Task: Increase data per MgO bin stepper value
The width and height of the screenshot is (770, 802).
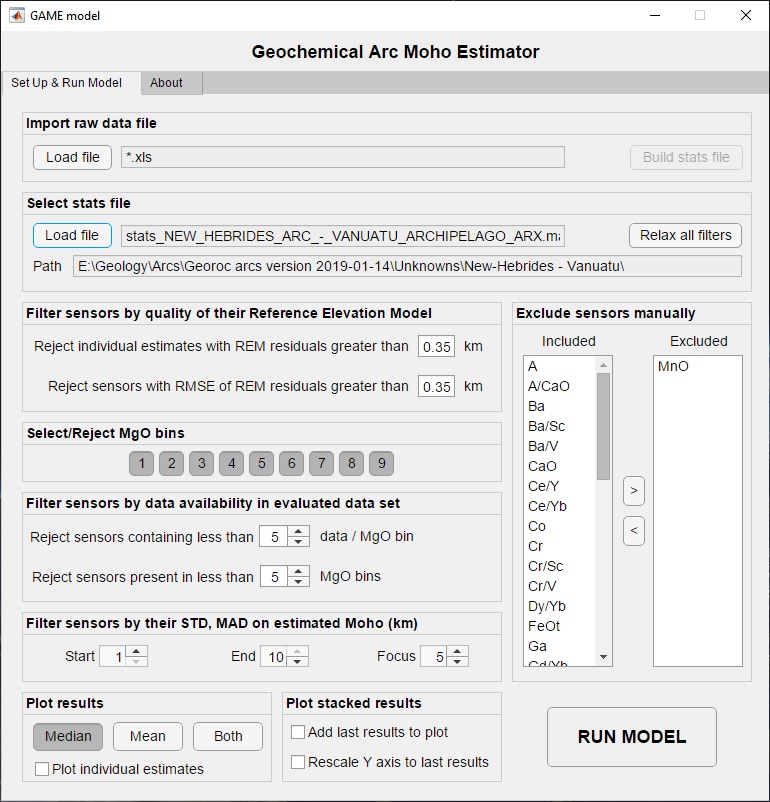Action: tap(299, 531)
